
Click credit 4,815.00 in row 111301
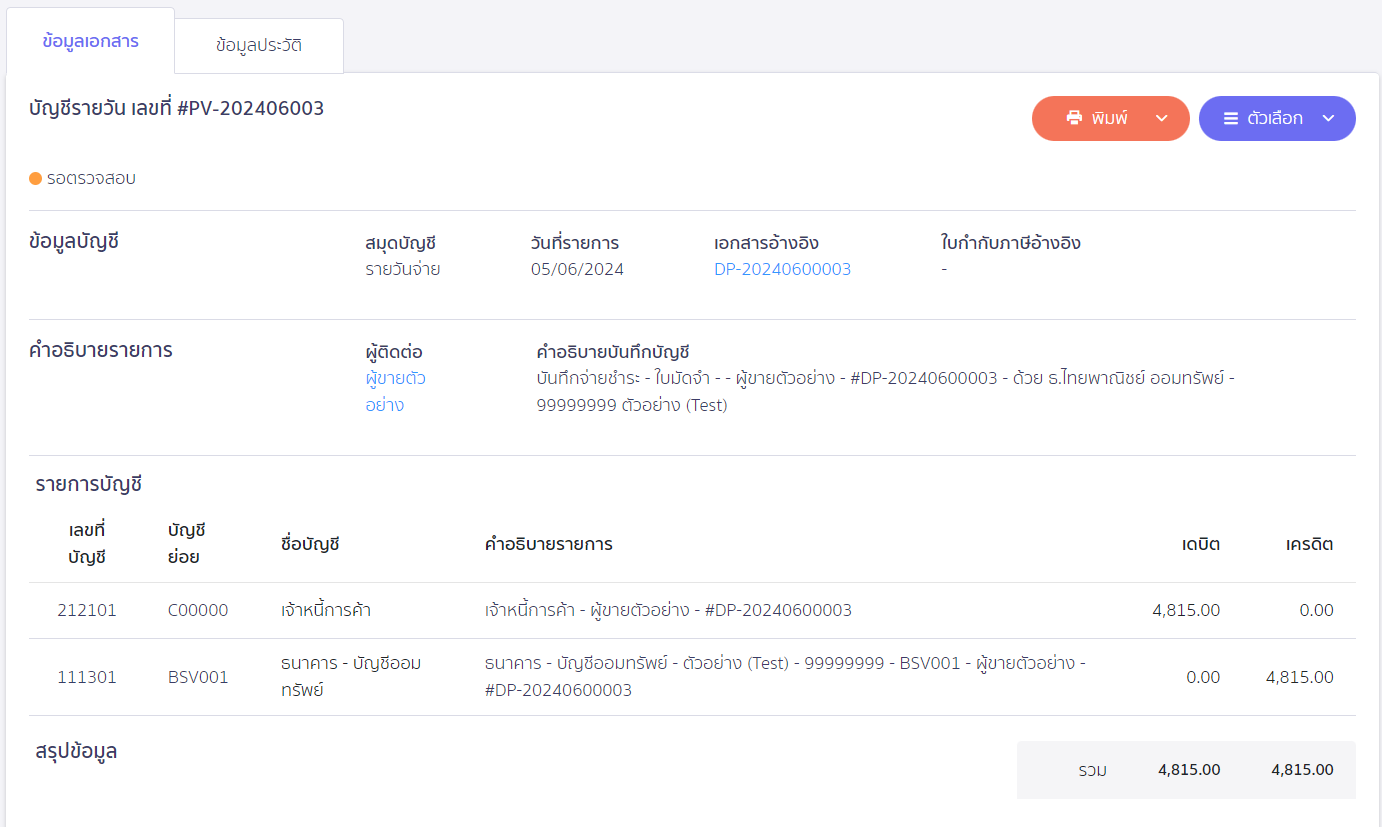click(x=1300, y=677)
